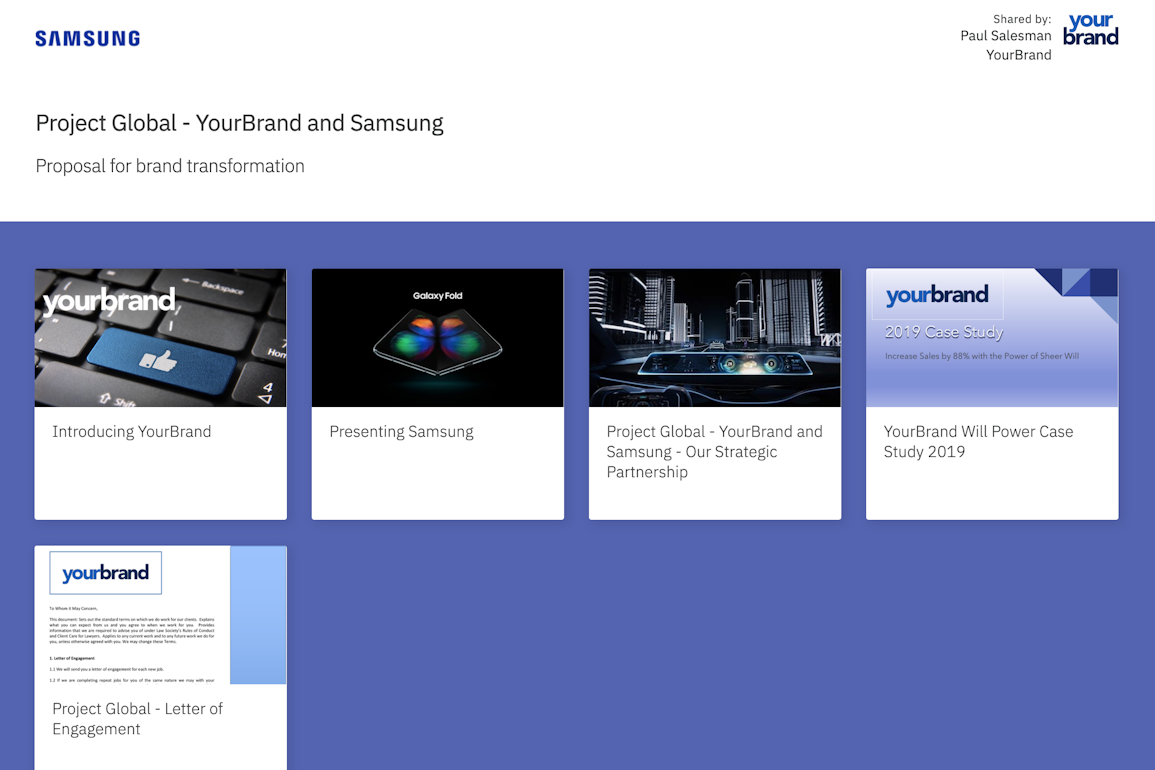Select the 'Introducing YourBrand' card title
The width and height of the screenshot is (1155, 770).
(132, 432)
